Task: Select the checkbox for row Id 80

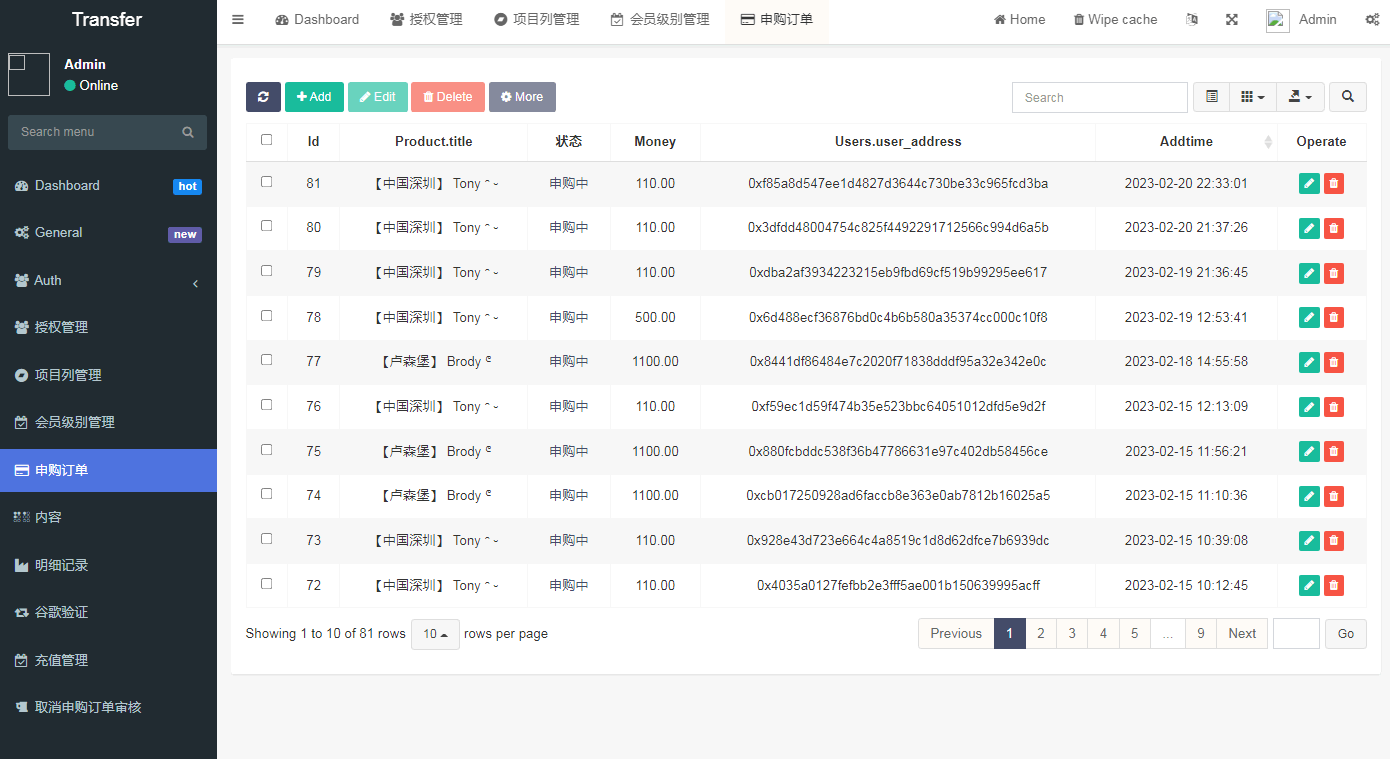Action: (x=266, y=226)
